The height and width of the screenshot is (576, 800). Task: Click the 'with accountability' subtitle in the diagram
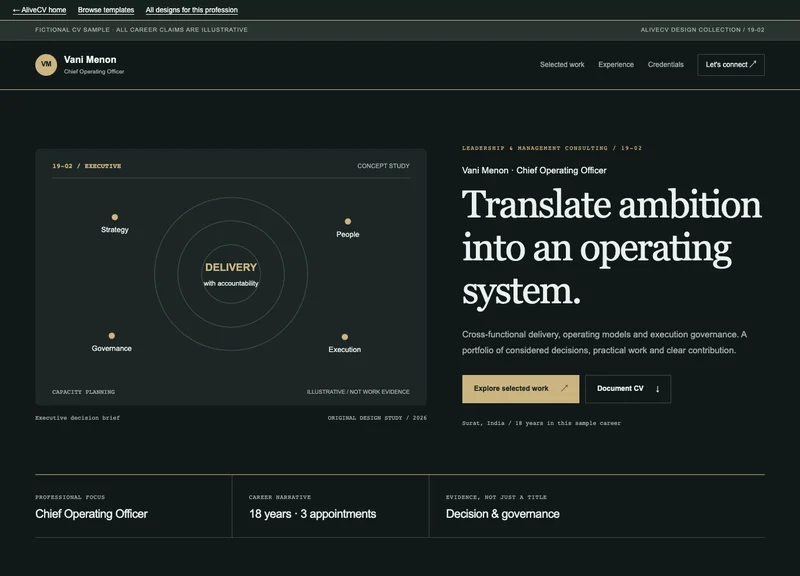231,284
